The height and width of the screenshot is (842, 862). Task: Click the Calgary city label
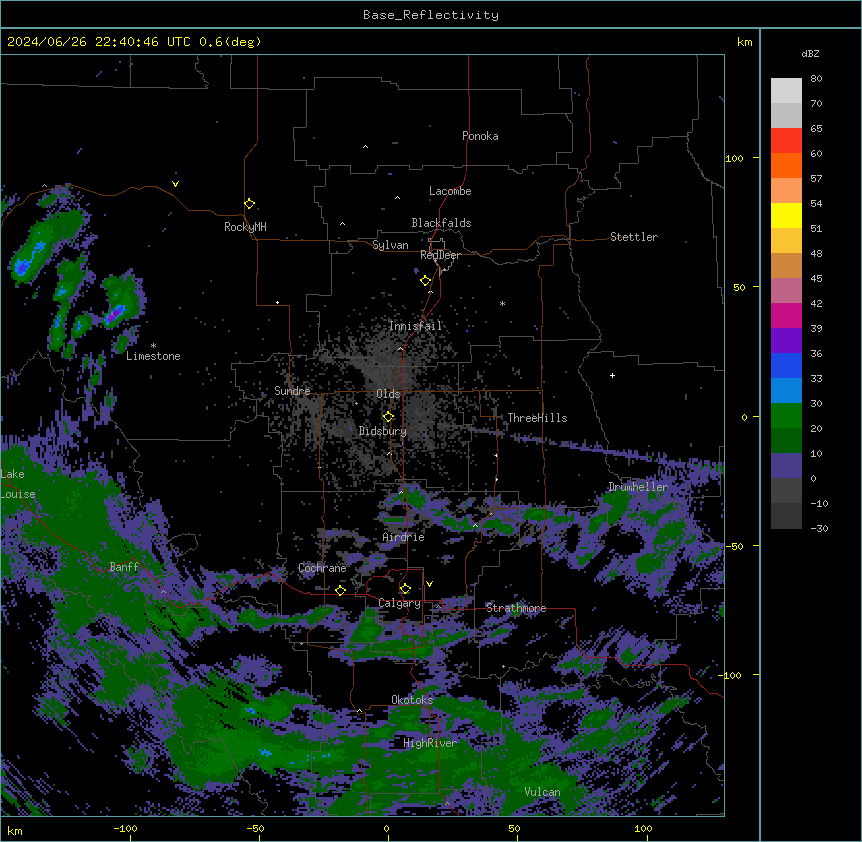pyautogui.click(x=399, y=603)
